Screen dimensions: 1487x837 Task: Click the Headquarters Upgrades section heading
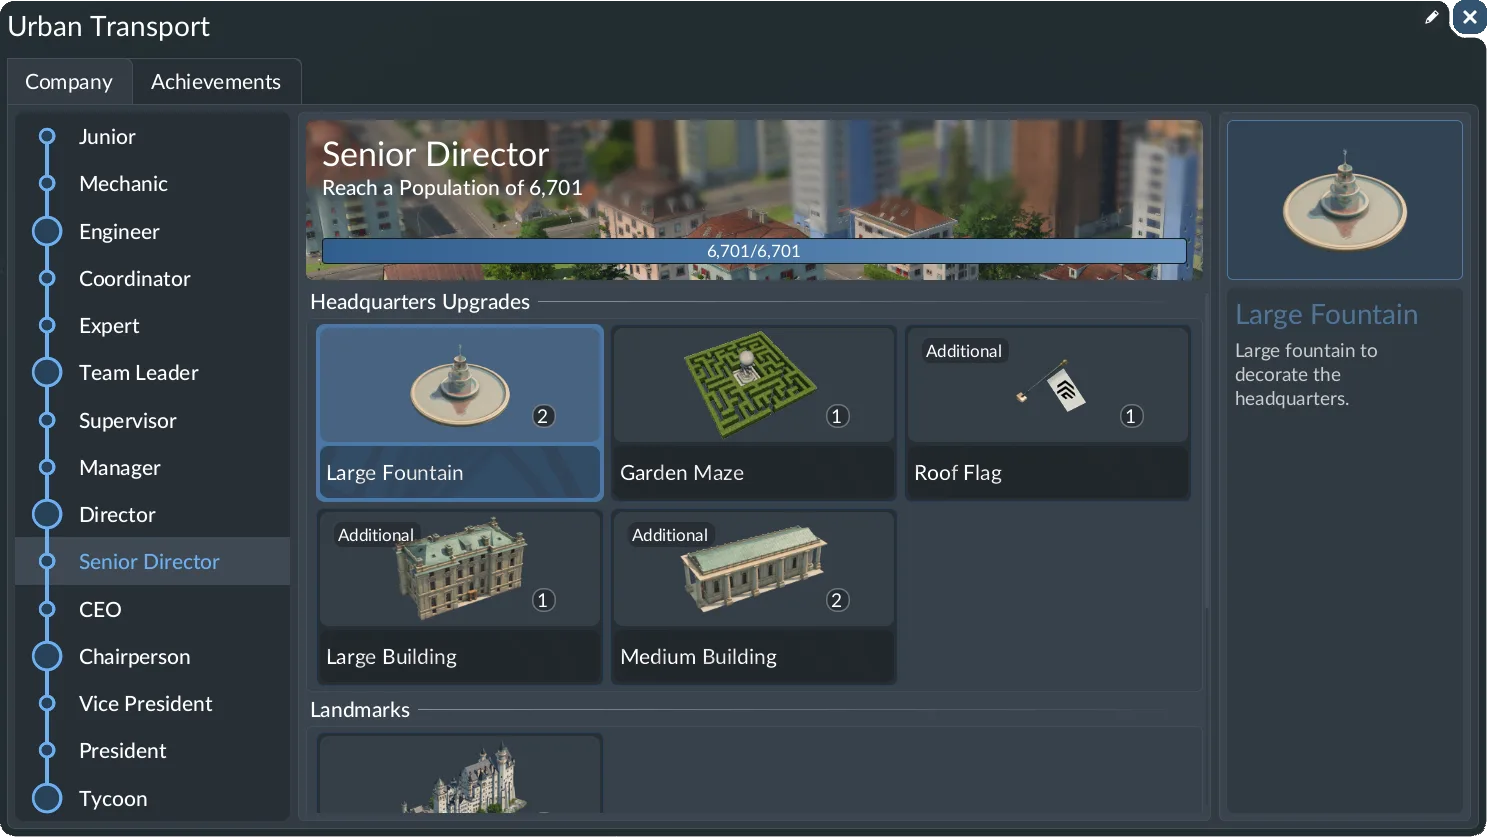point(420,302)
